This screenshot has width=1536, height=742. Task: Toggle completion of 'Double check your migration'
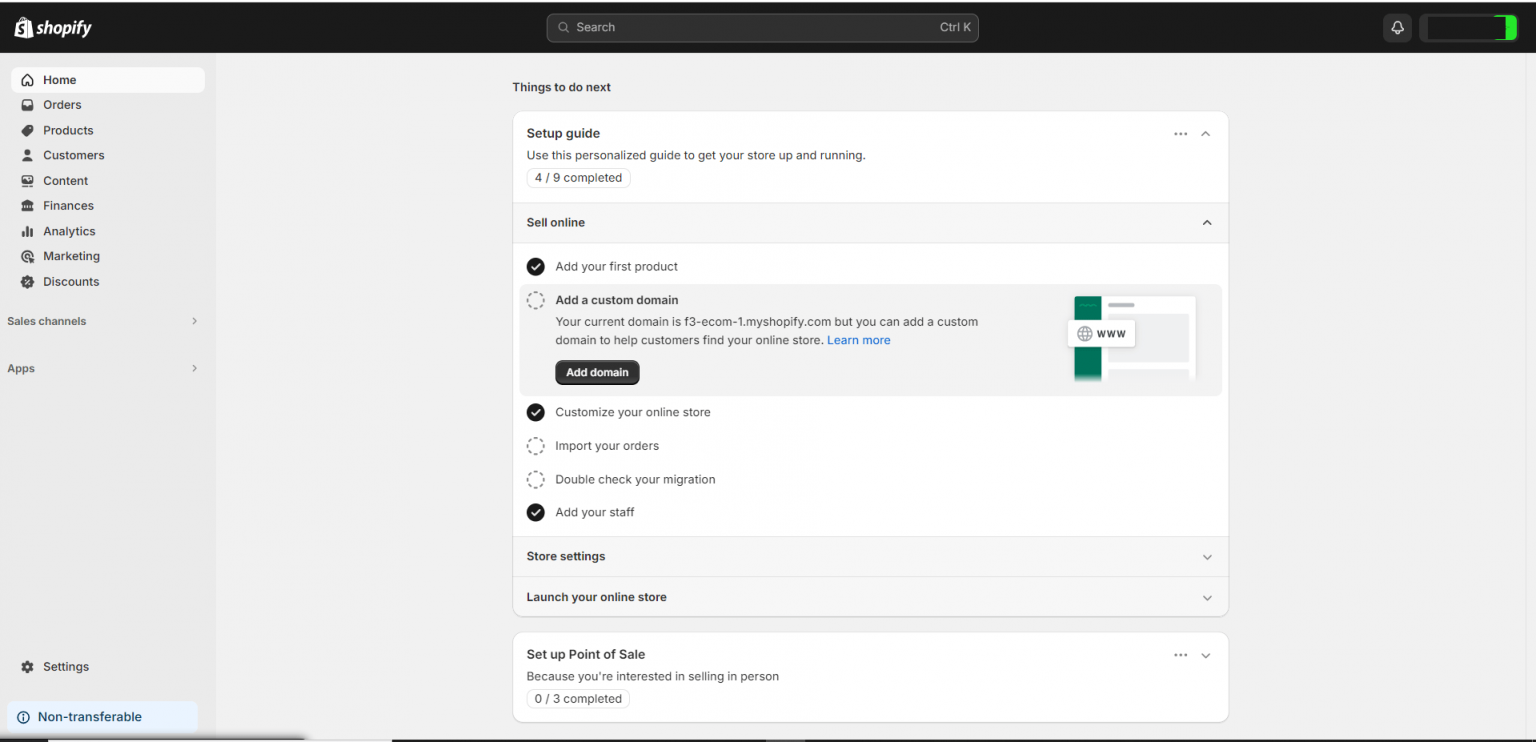click(x=536, y=479)
